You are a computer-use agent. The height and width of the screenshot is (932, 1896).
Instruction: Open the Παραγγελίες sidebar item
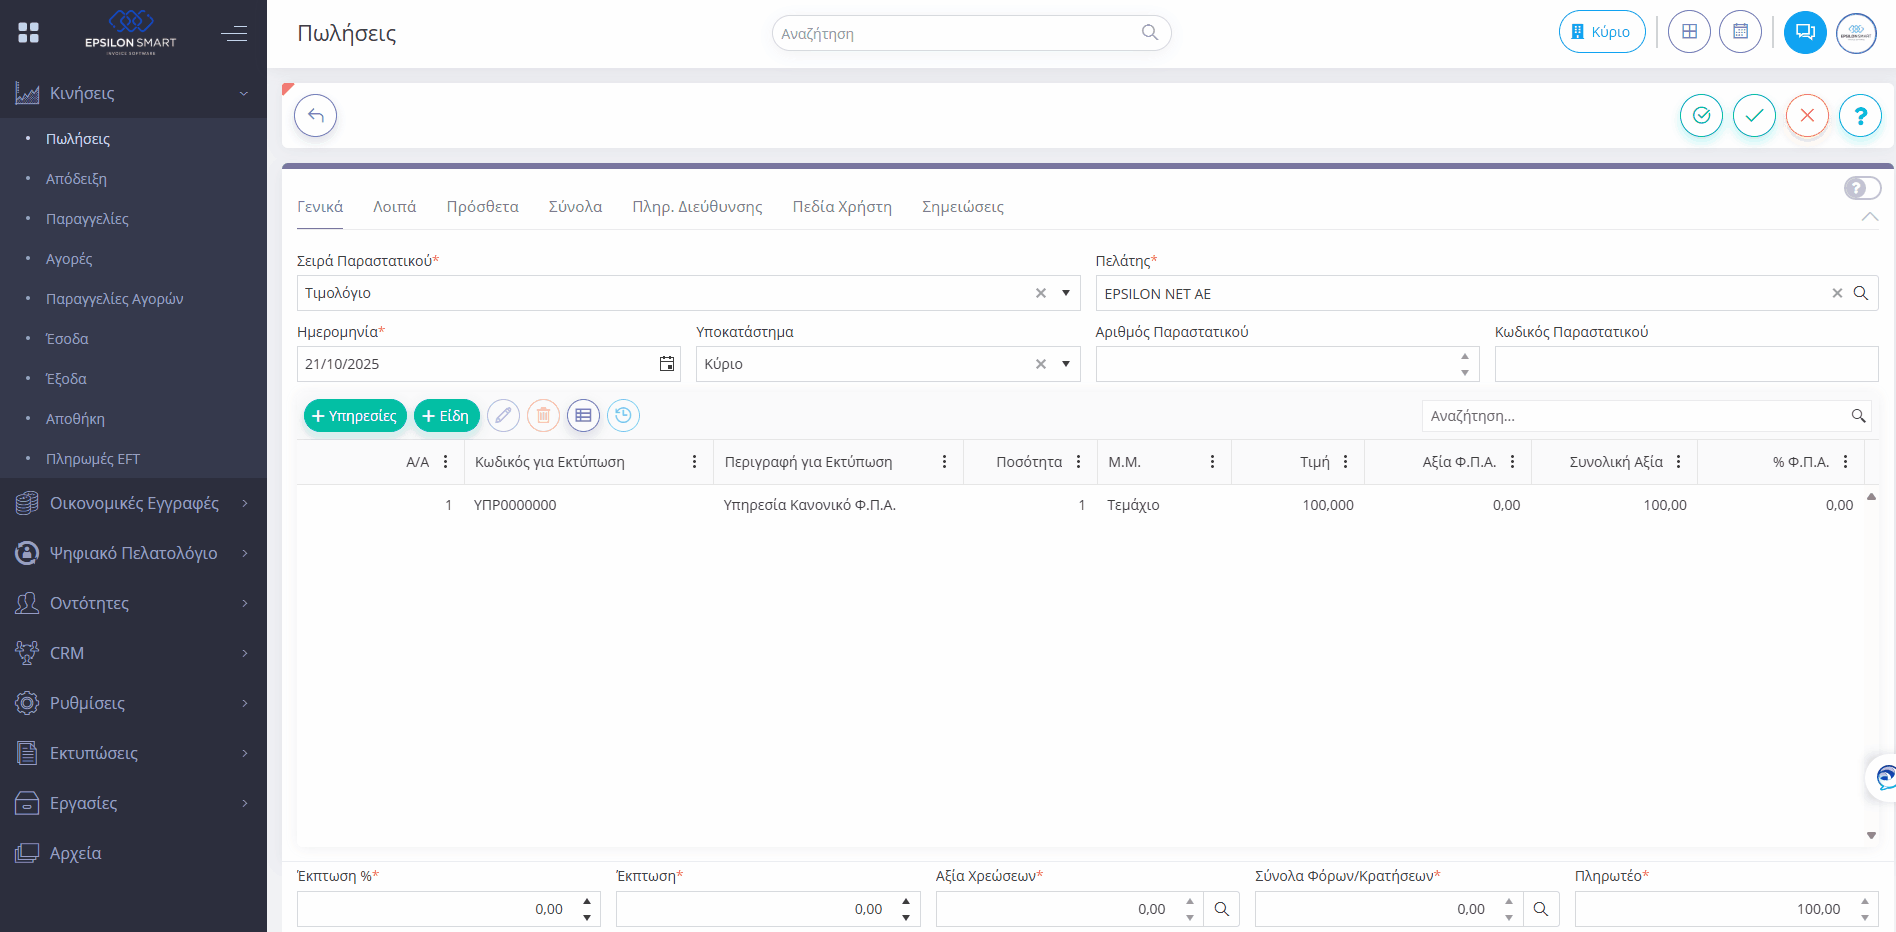[x=87, y=219]
